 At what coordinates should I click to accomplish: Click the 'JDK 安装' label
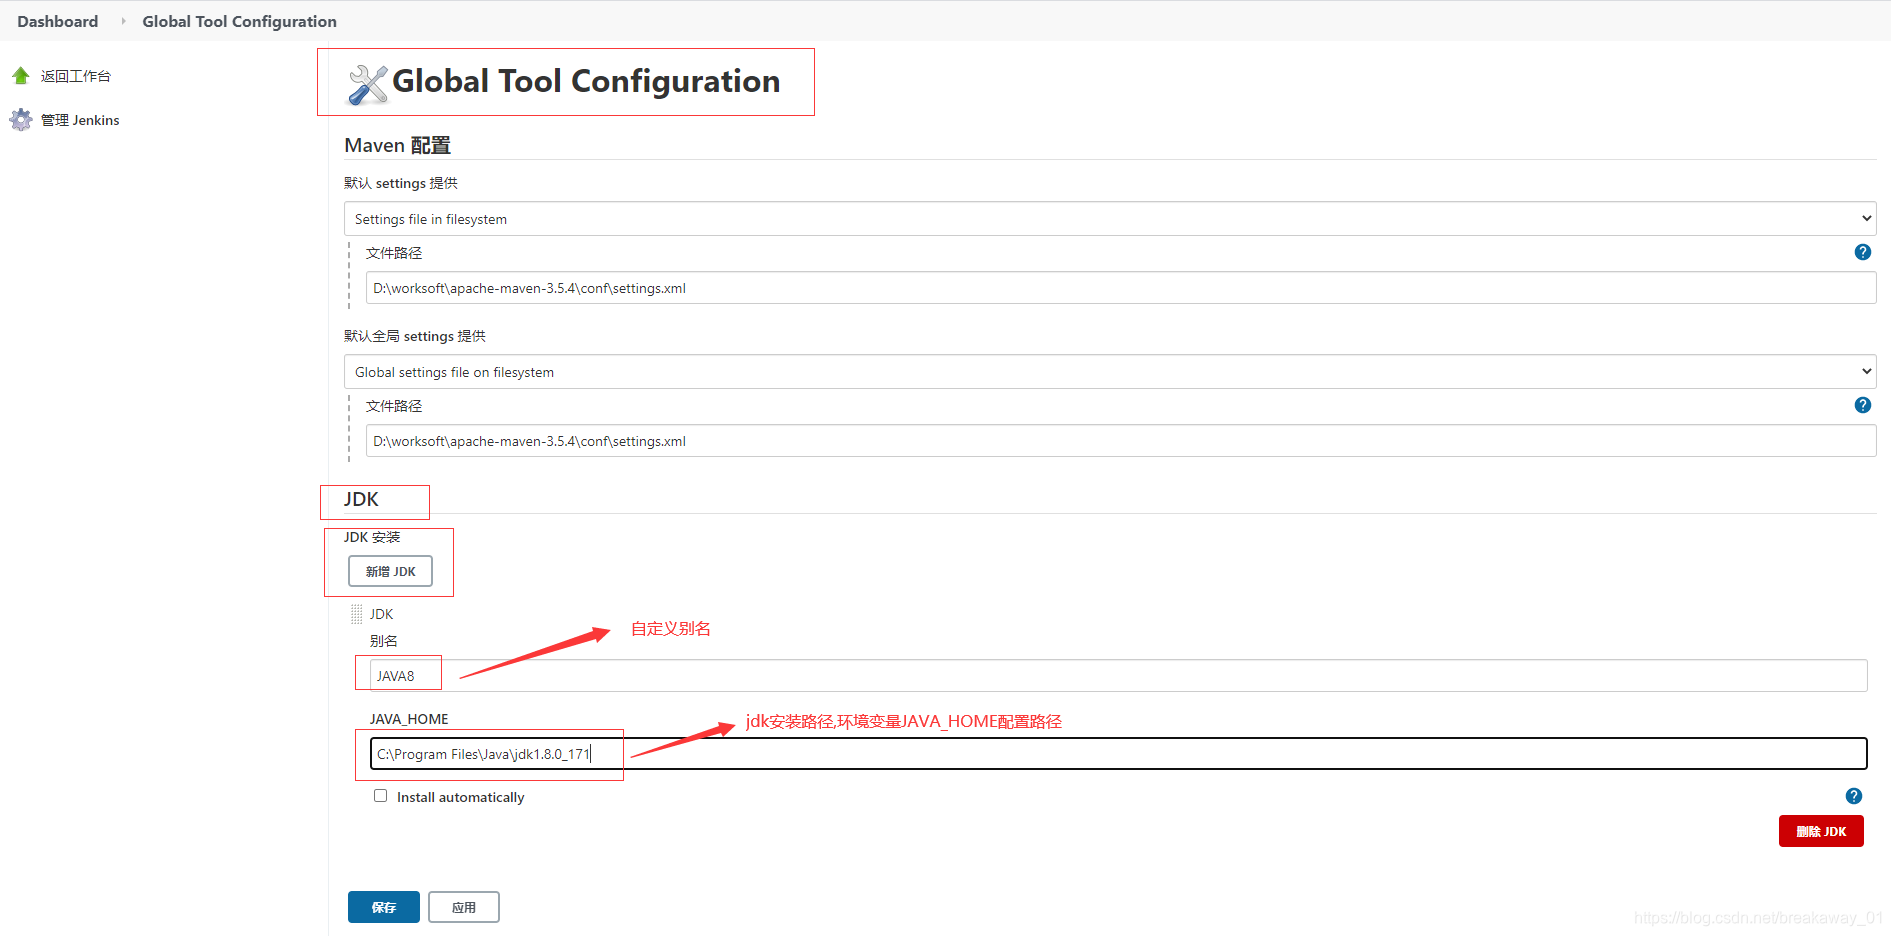(x=372, y=537)
